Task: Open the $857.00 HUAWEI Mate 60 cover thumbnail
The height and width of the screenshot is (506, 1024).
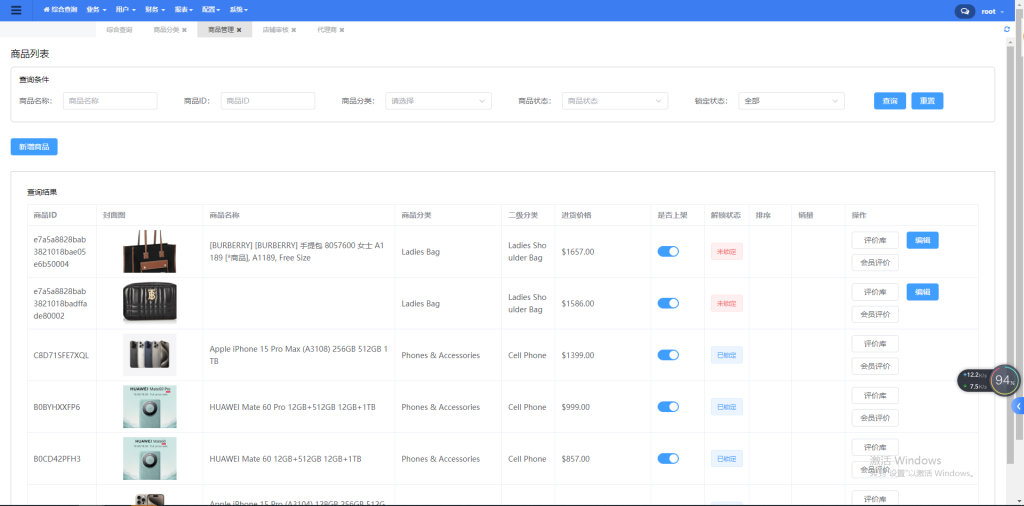Action: click(x=150, y=458)
